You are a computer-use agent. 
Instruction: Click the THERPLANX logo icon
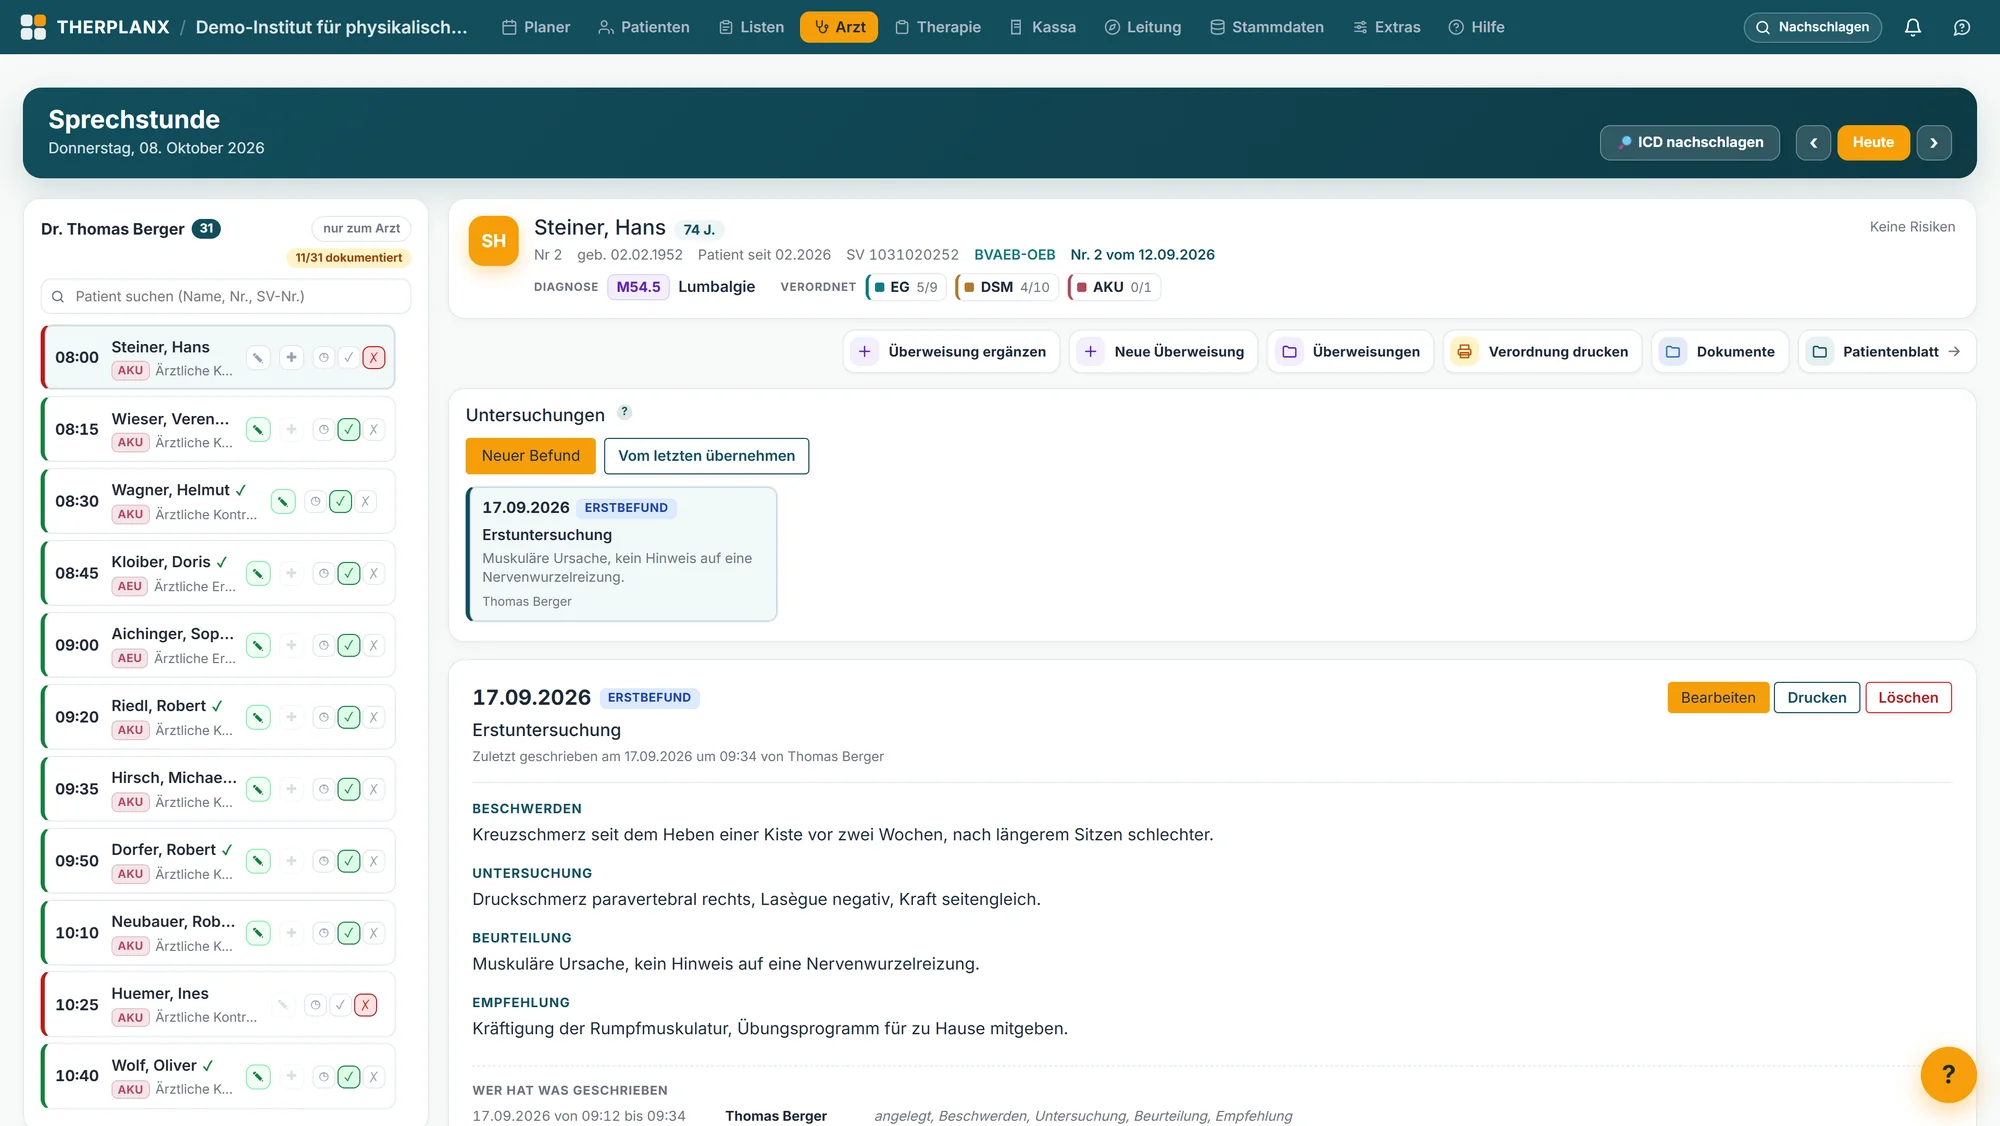tap(33, 27)
